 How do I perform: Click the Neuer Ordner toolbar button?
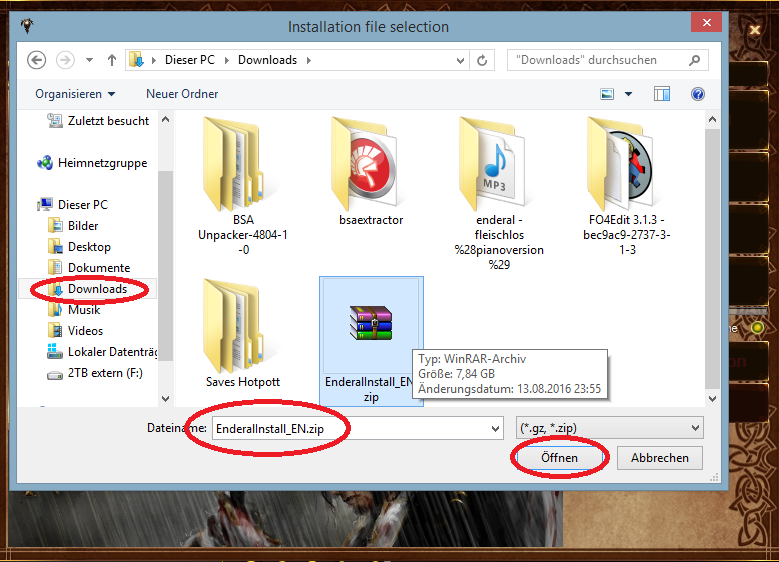pos(182,94)
